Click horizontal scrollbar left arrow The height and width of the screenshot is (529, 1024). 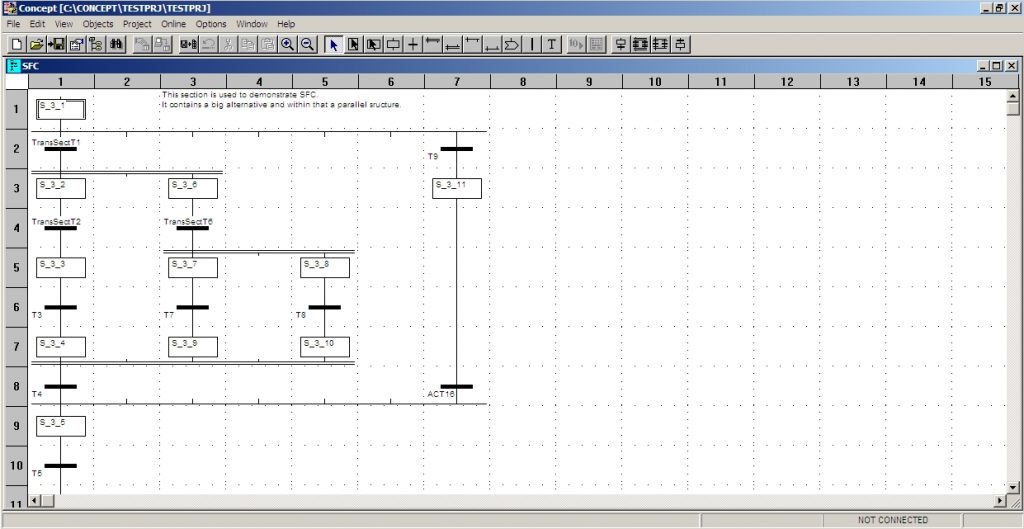[x=36, y=500]
